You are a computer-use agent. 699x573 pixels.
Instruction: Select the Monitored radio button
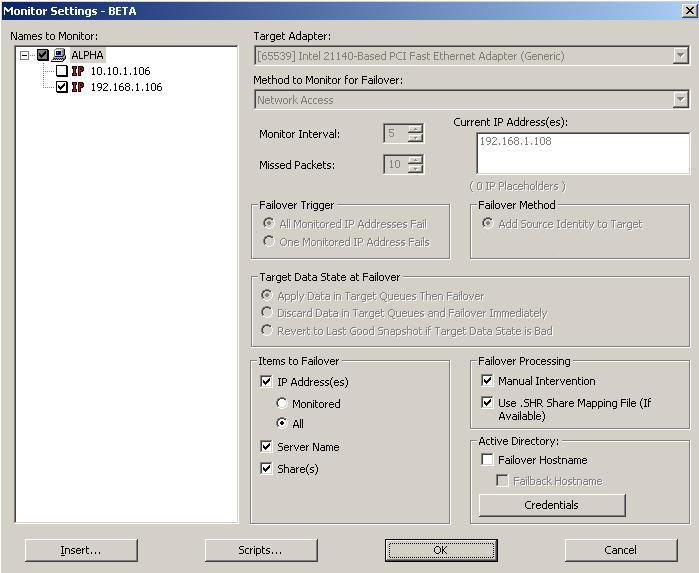[x=282, y=404]
